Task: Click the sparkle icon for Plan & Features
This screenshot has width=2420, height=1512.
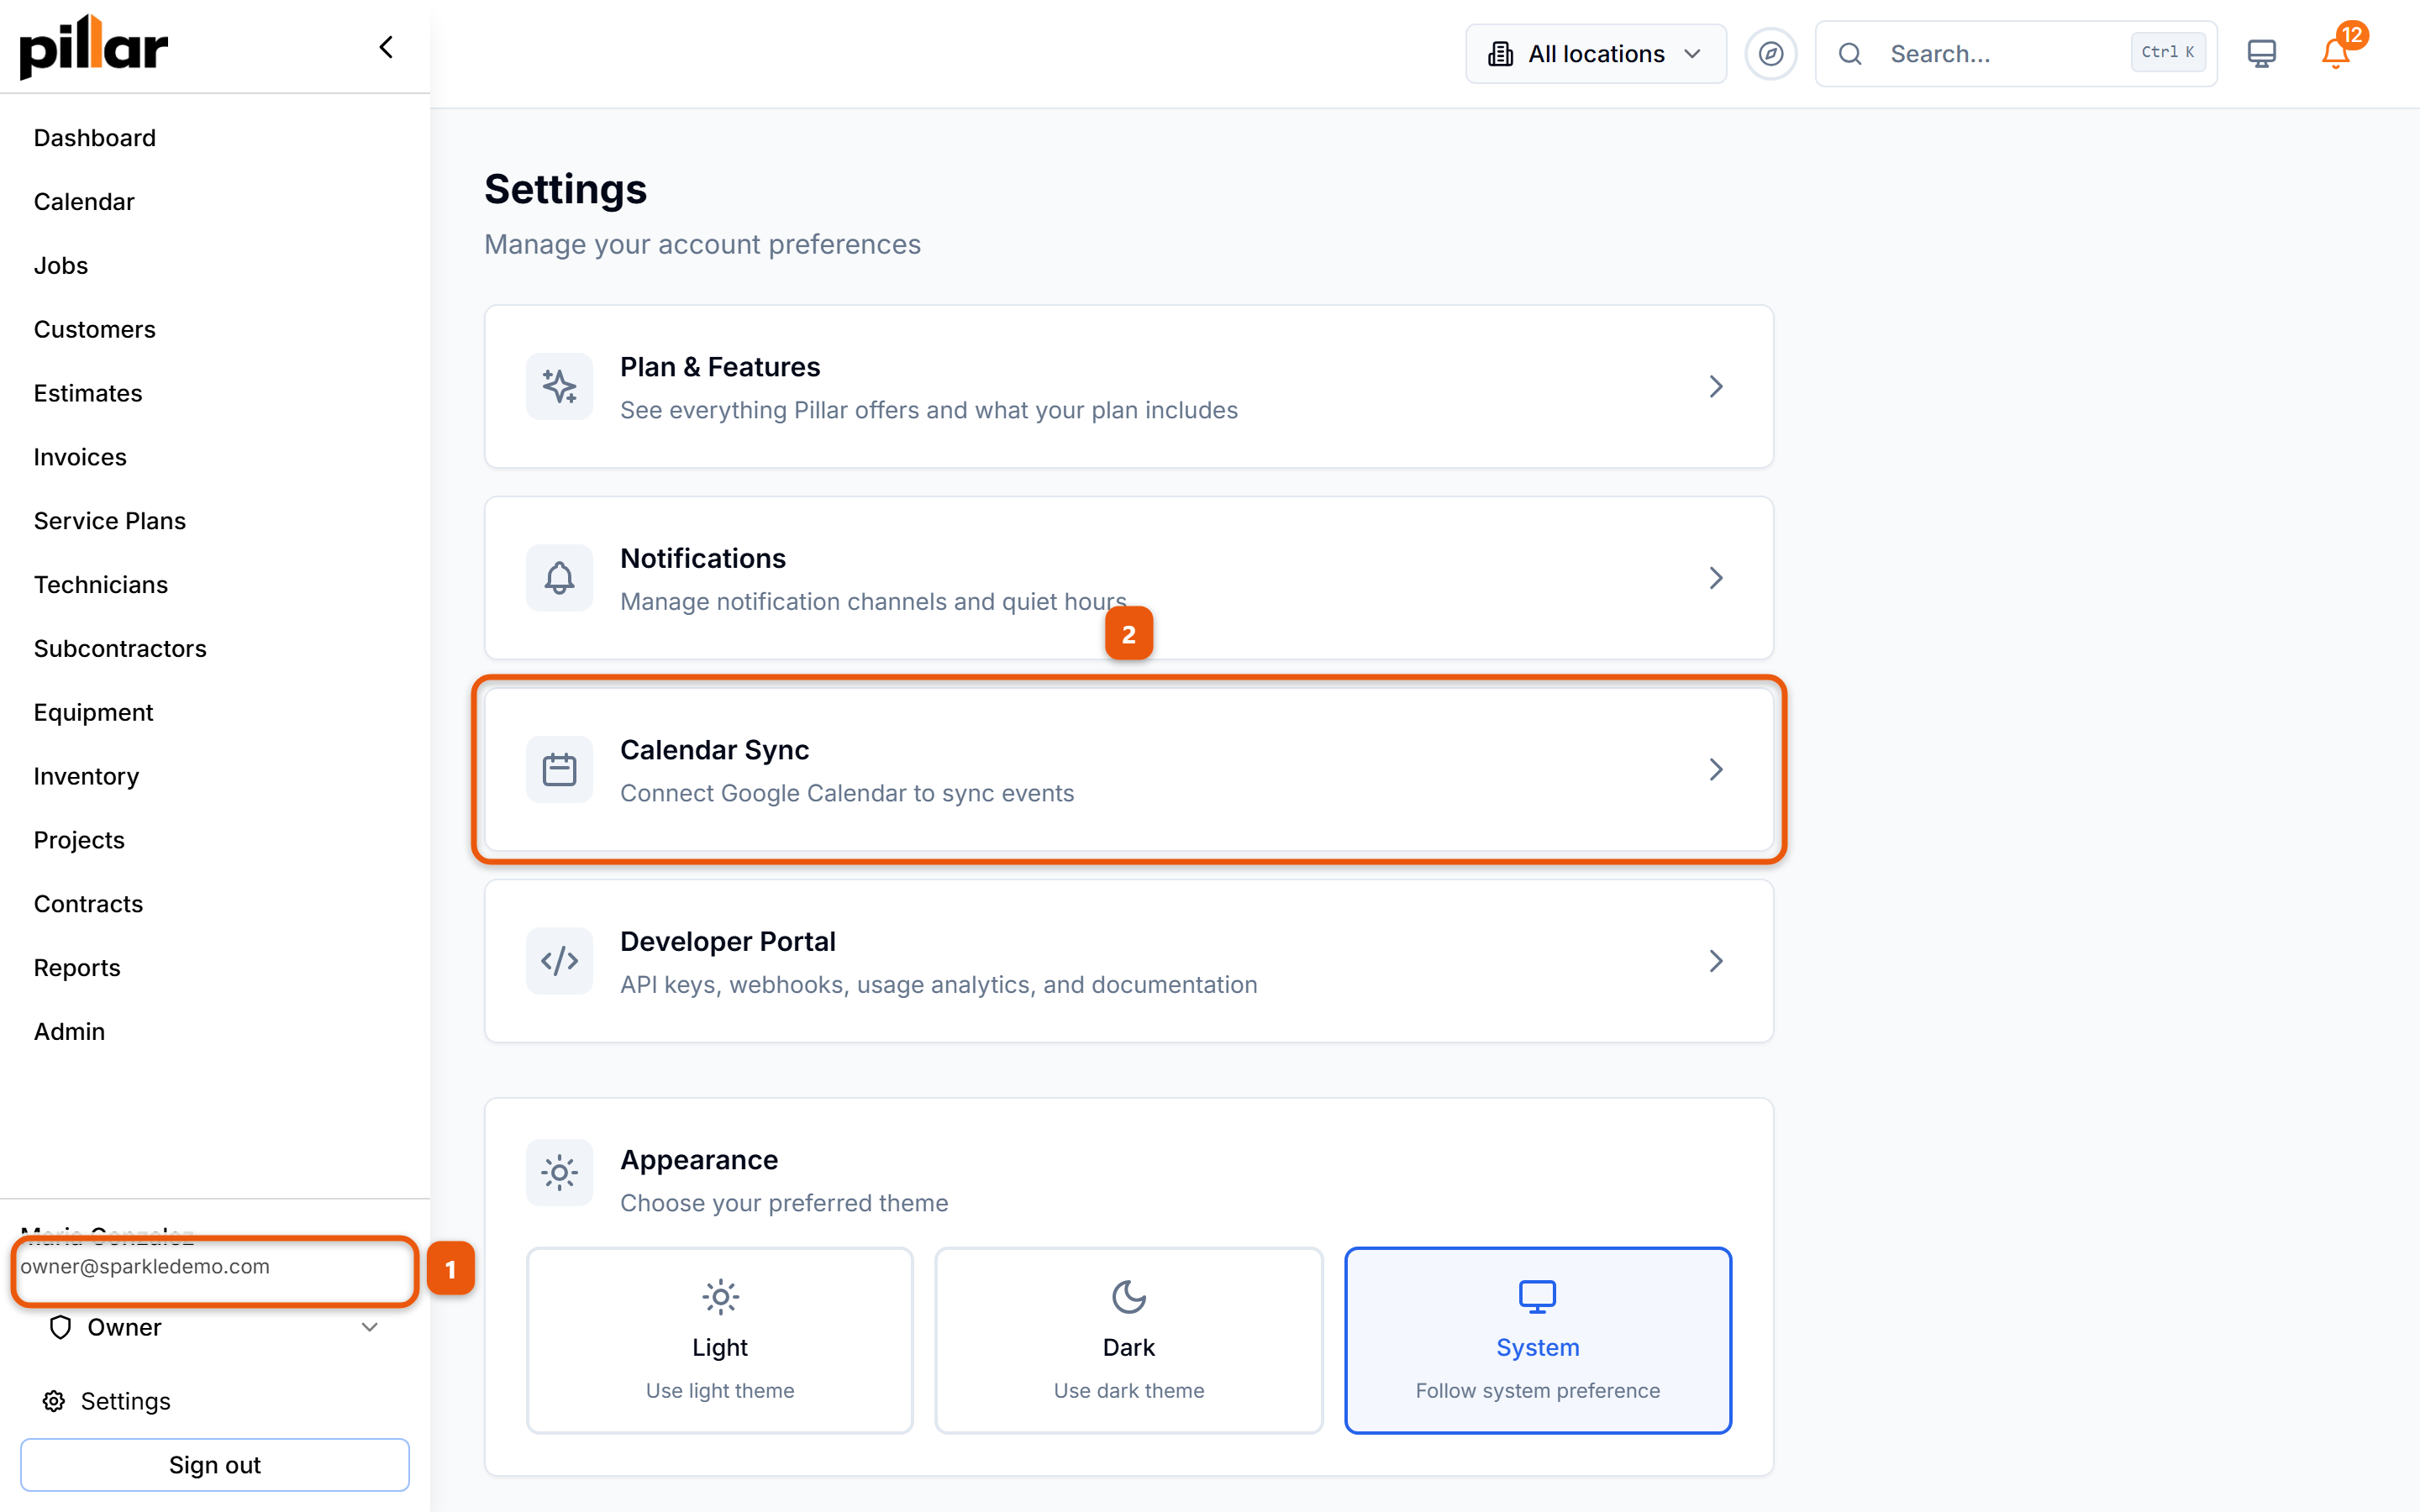Action: pos(559,386)
